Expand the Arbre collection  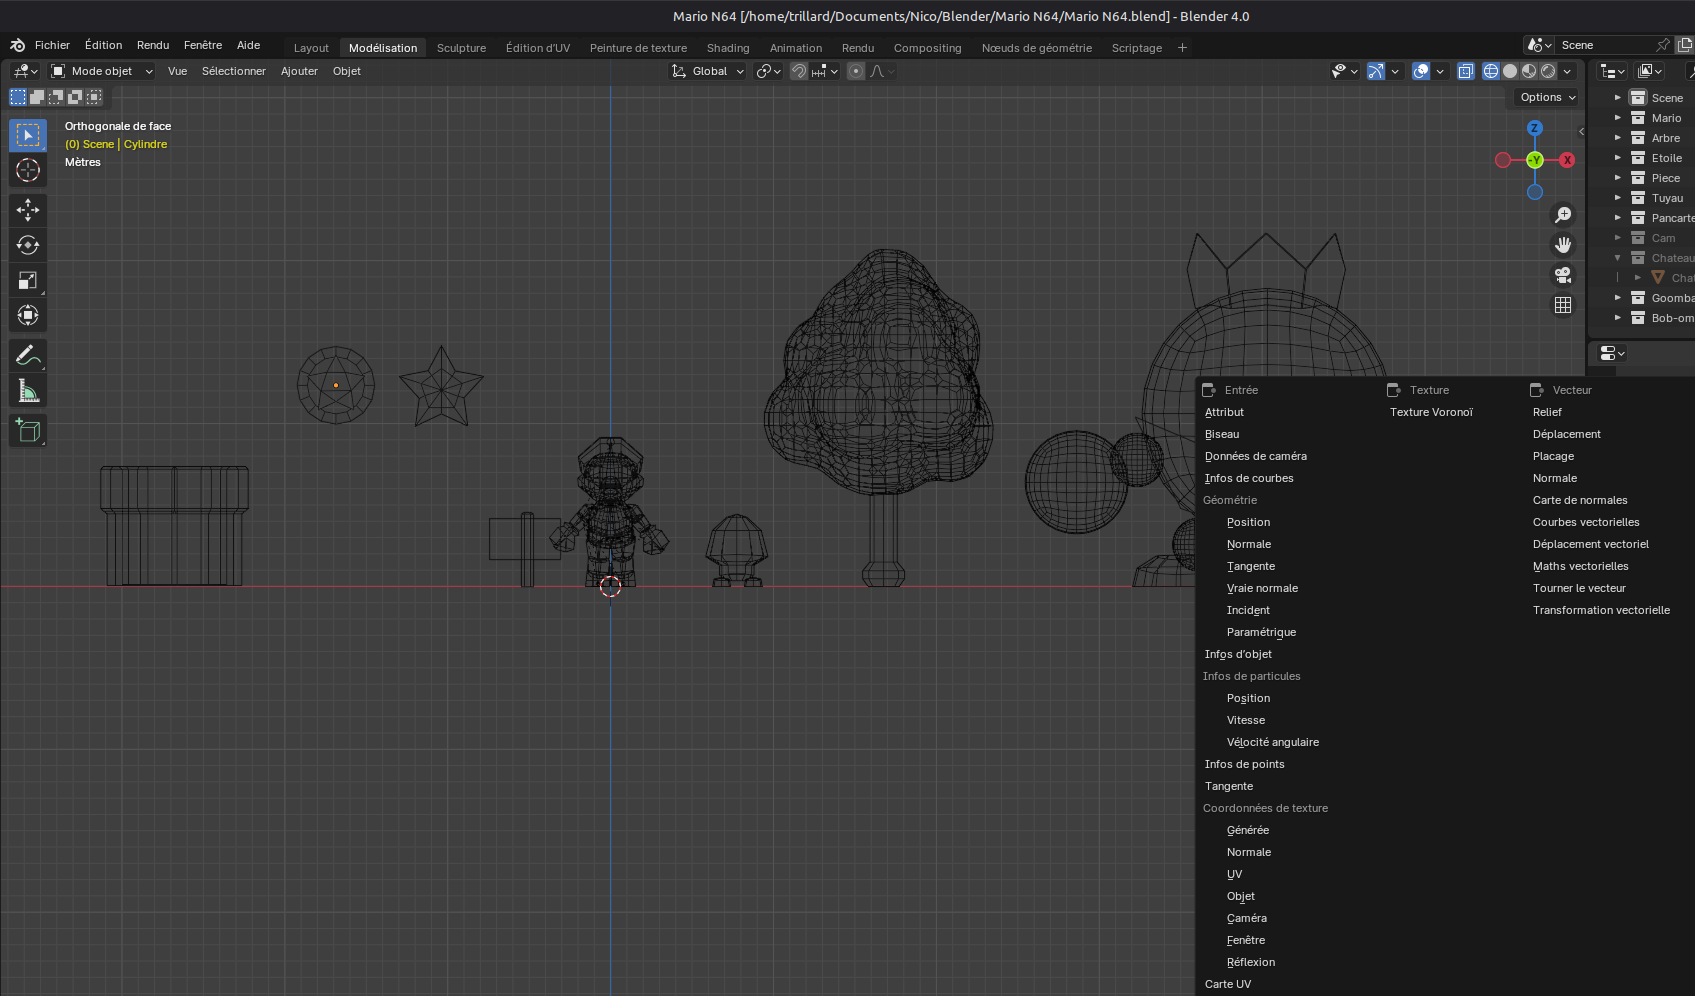[x=1618, y=138]
